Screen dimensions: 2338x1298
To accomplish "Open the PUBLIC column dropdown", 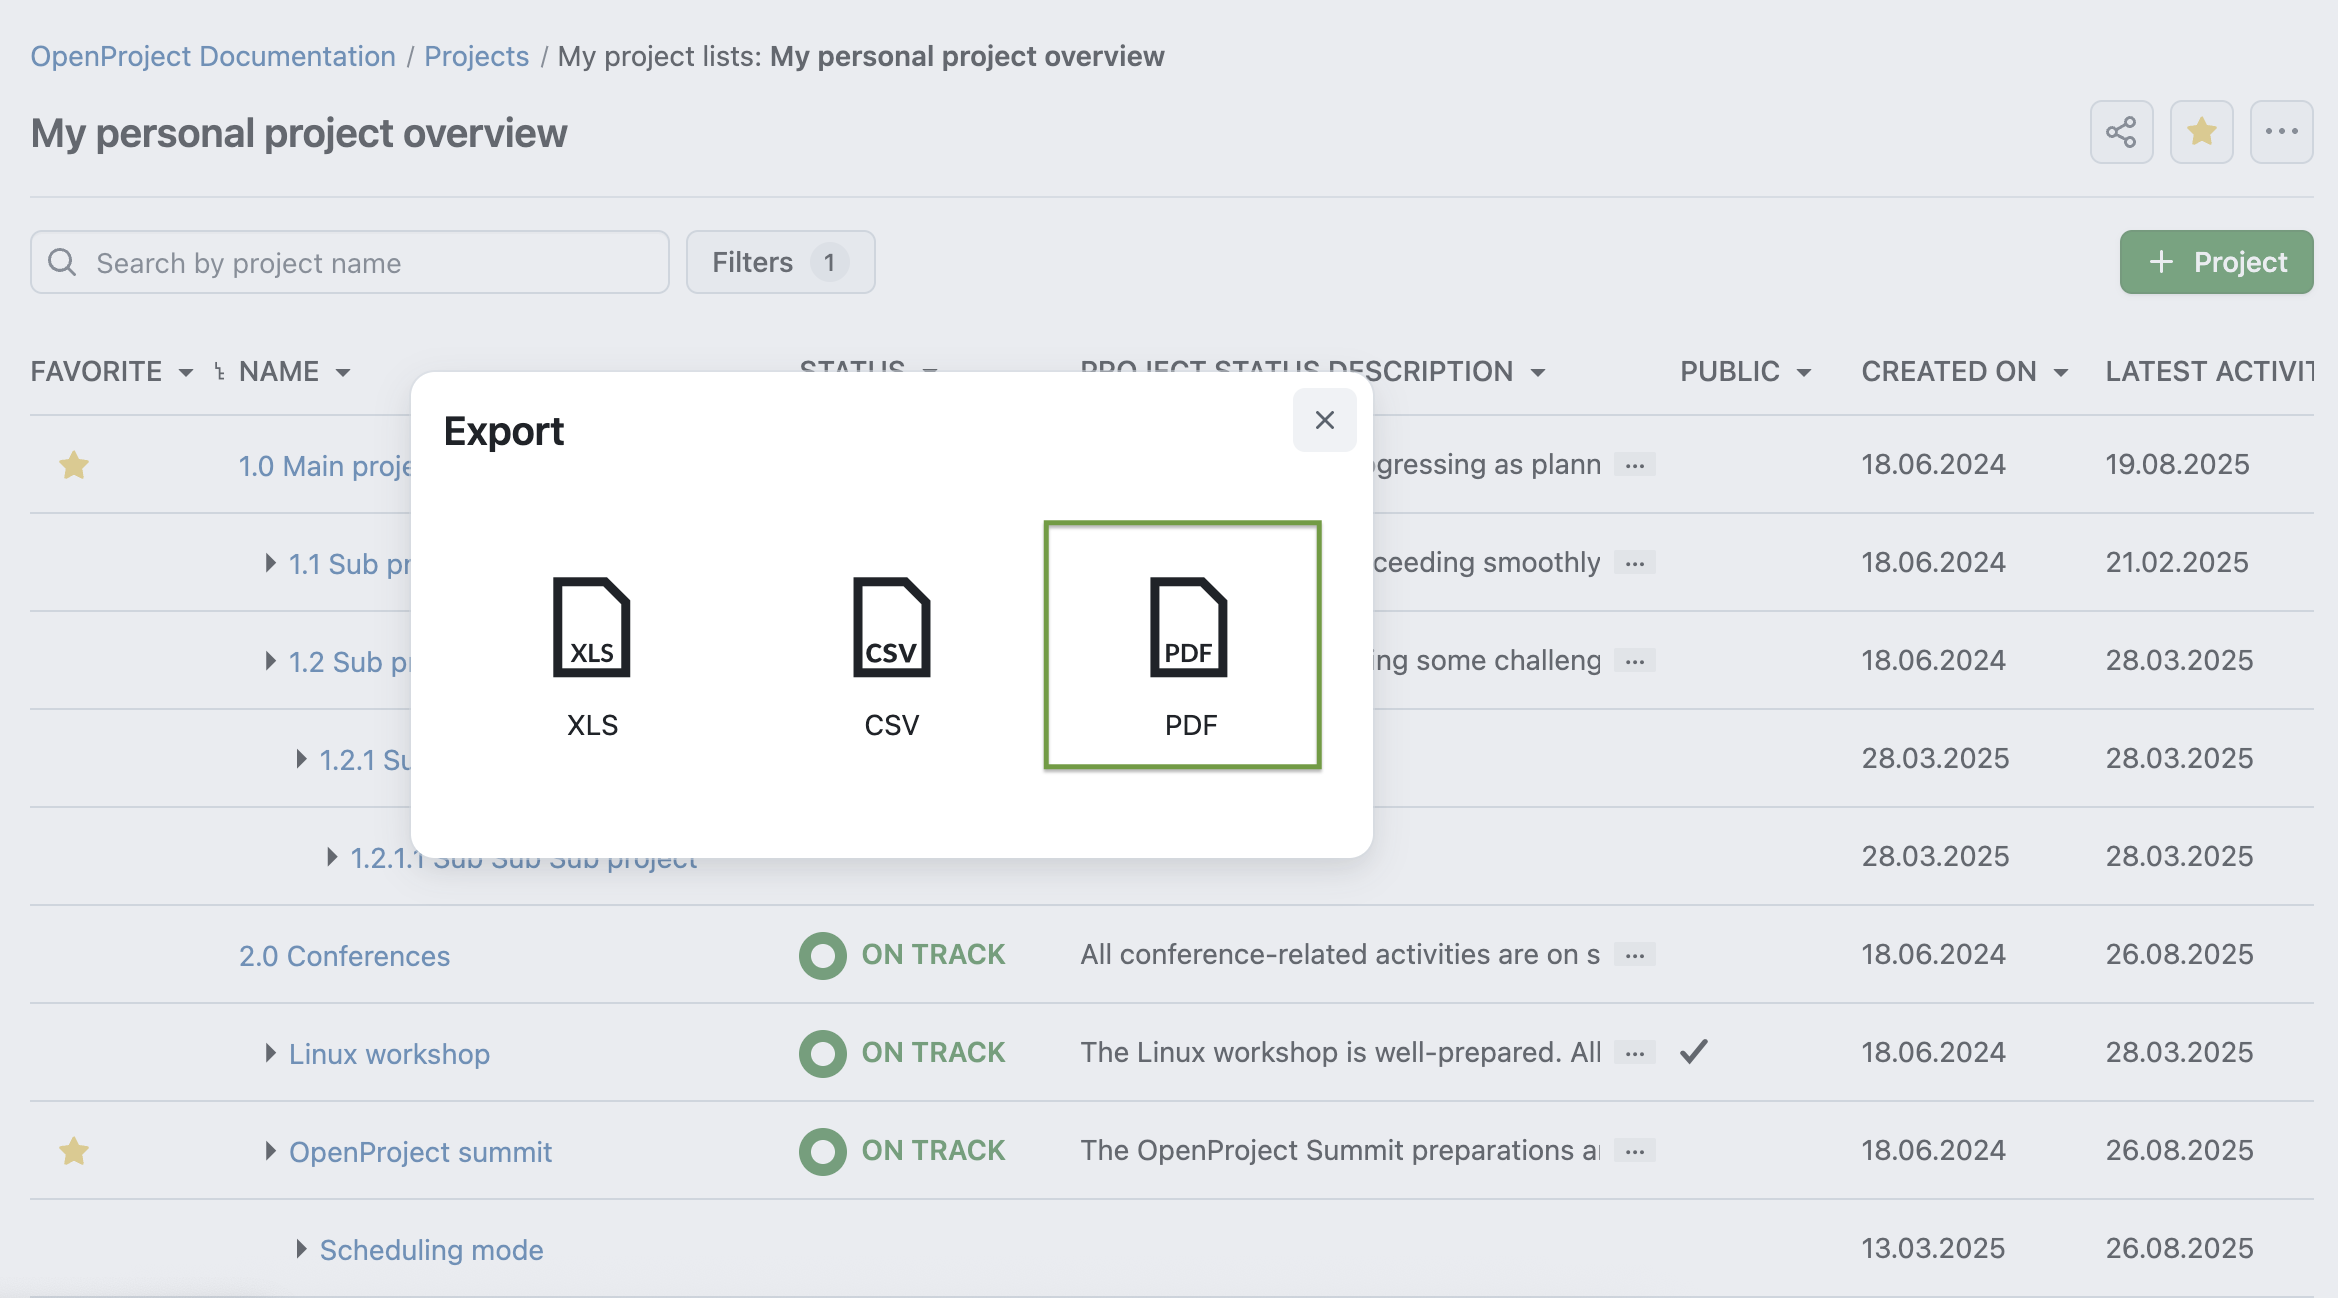I will coord(1802,371).
